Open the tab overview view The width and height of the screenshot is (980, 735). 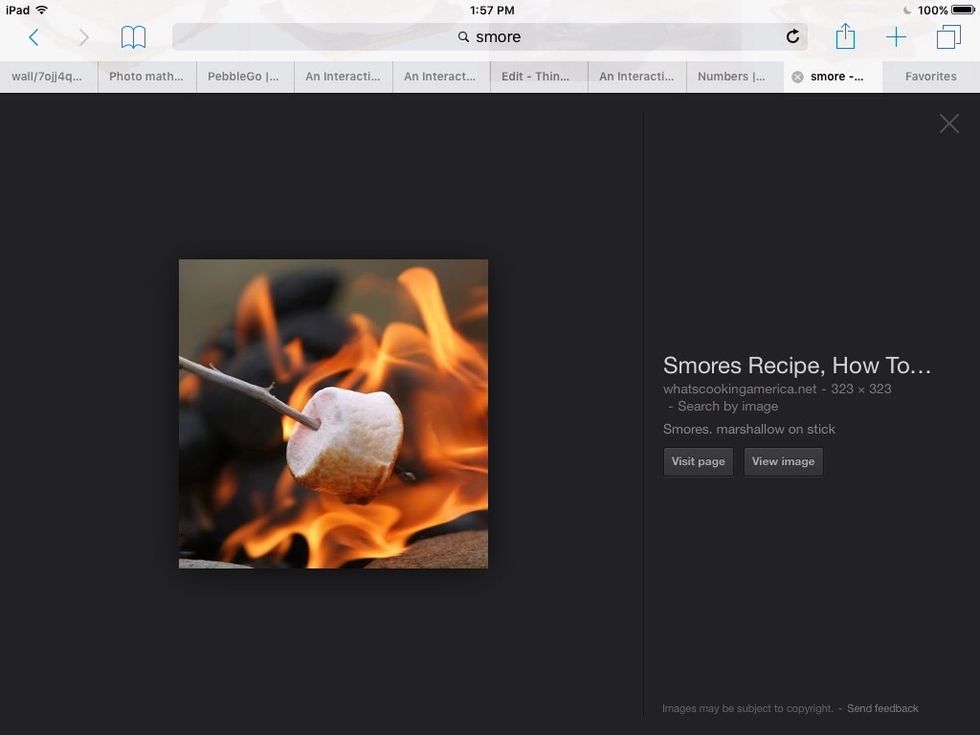[947, 36]
